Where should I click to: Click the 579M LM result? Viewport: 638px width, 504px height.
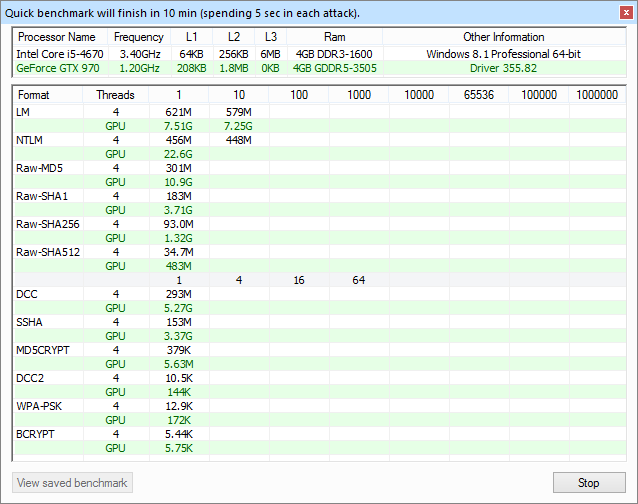click(x=239, y=112)
